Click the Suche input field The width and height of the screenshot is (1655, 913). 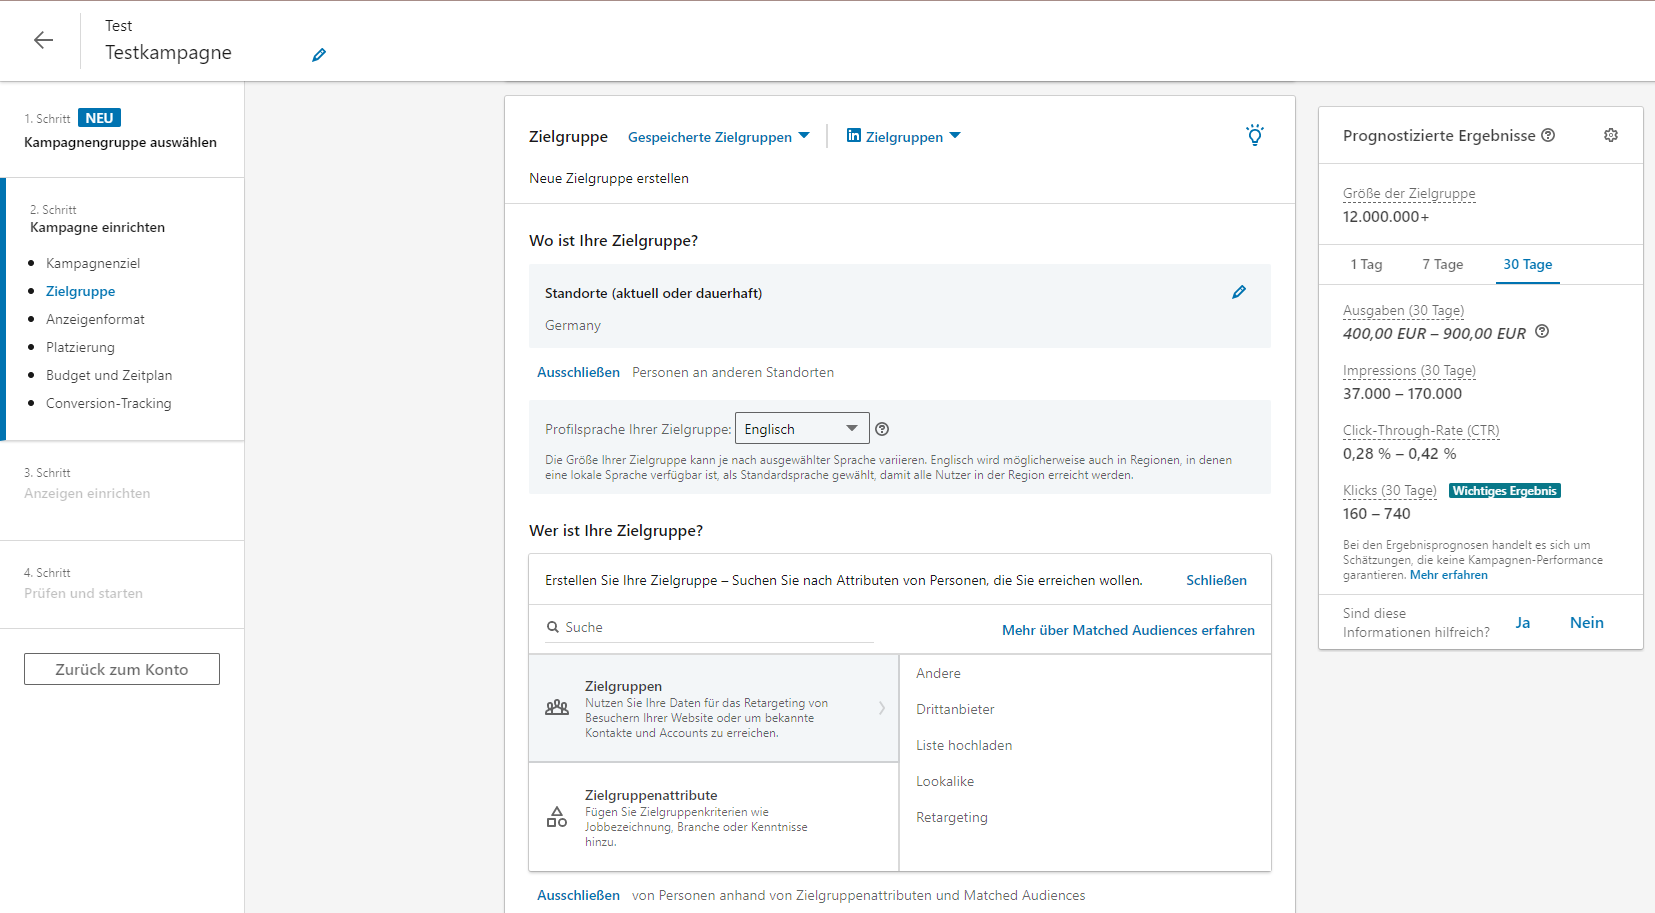[709, 627]
